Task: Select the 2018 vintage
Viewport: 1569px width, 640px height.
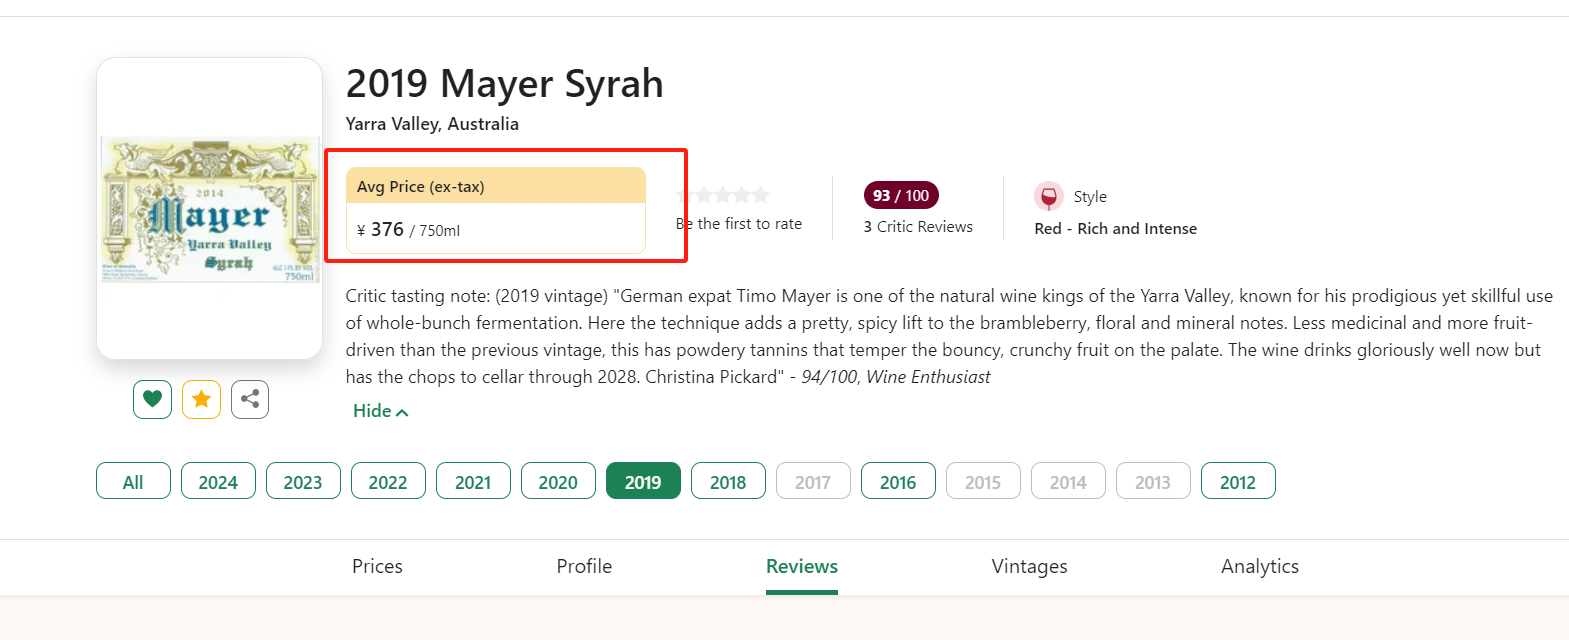Action: point(728,481)
